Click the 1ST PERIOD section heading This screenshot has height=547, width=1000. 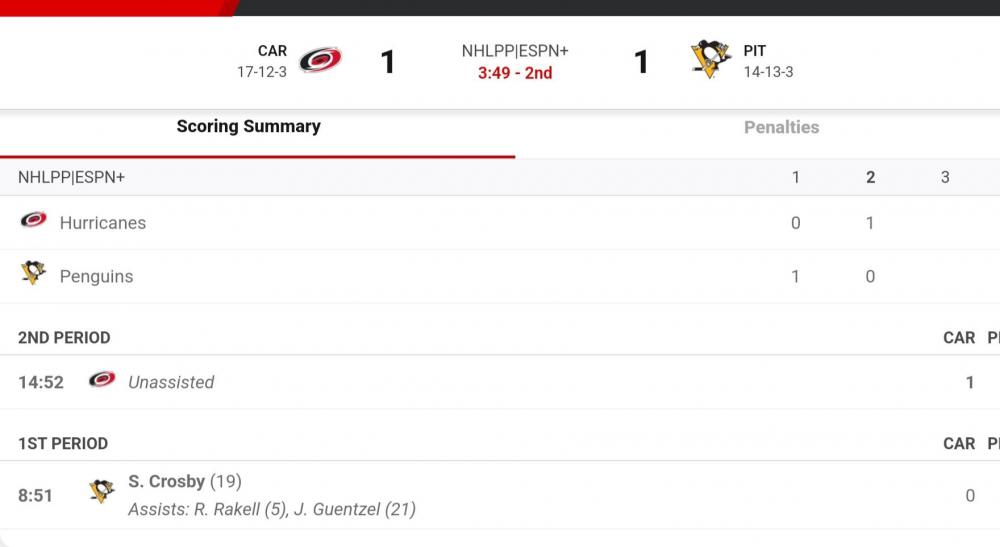pyautogui.click(x=63, y=443)
